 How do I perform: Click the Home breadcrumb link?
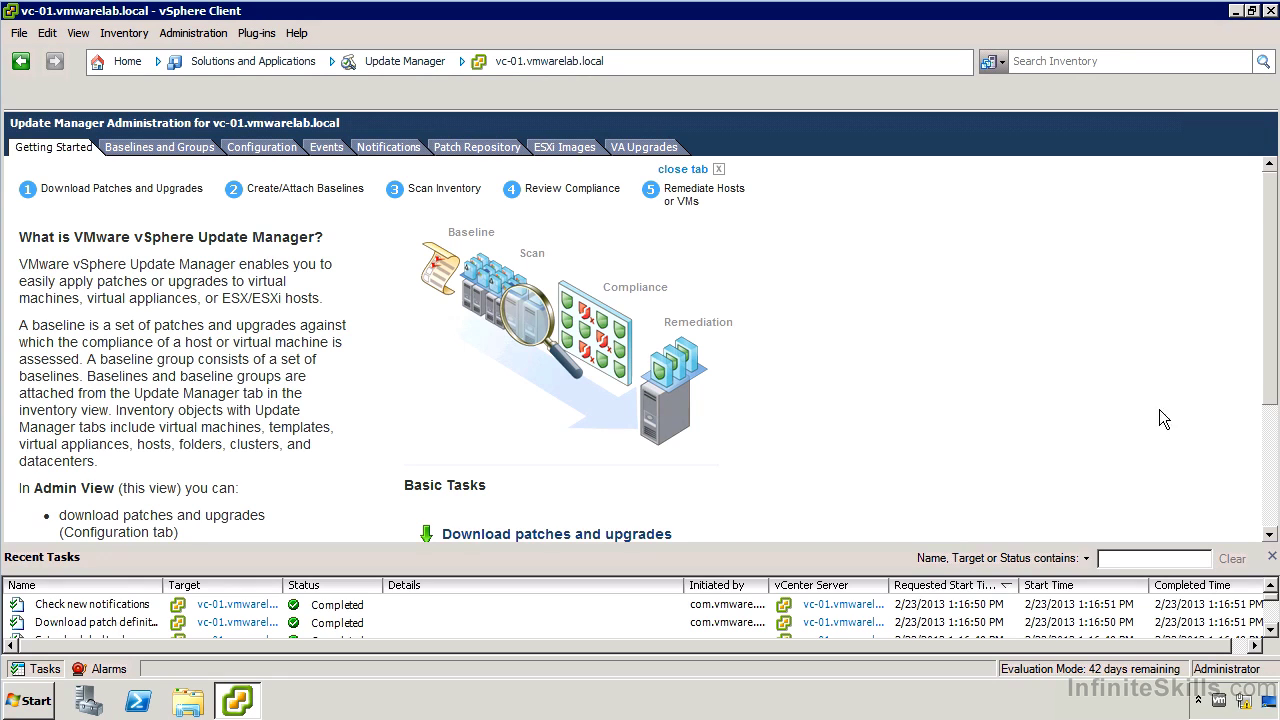tap(127, 61)
